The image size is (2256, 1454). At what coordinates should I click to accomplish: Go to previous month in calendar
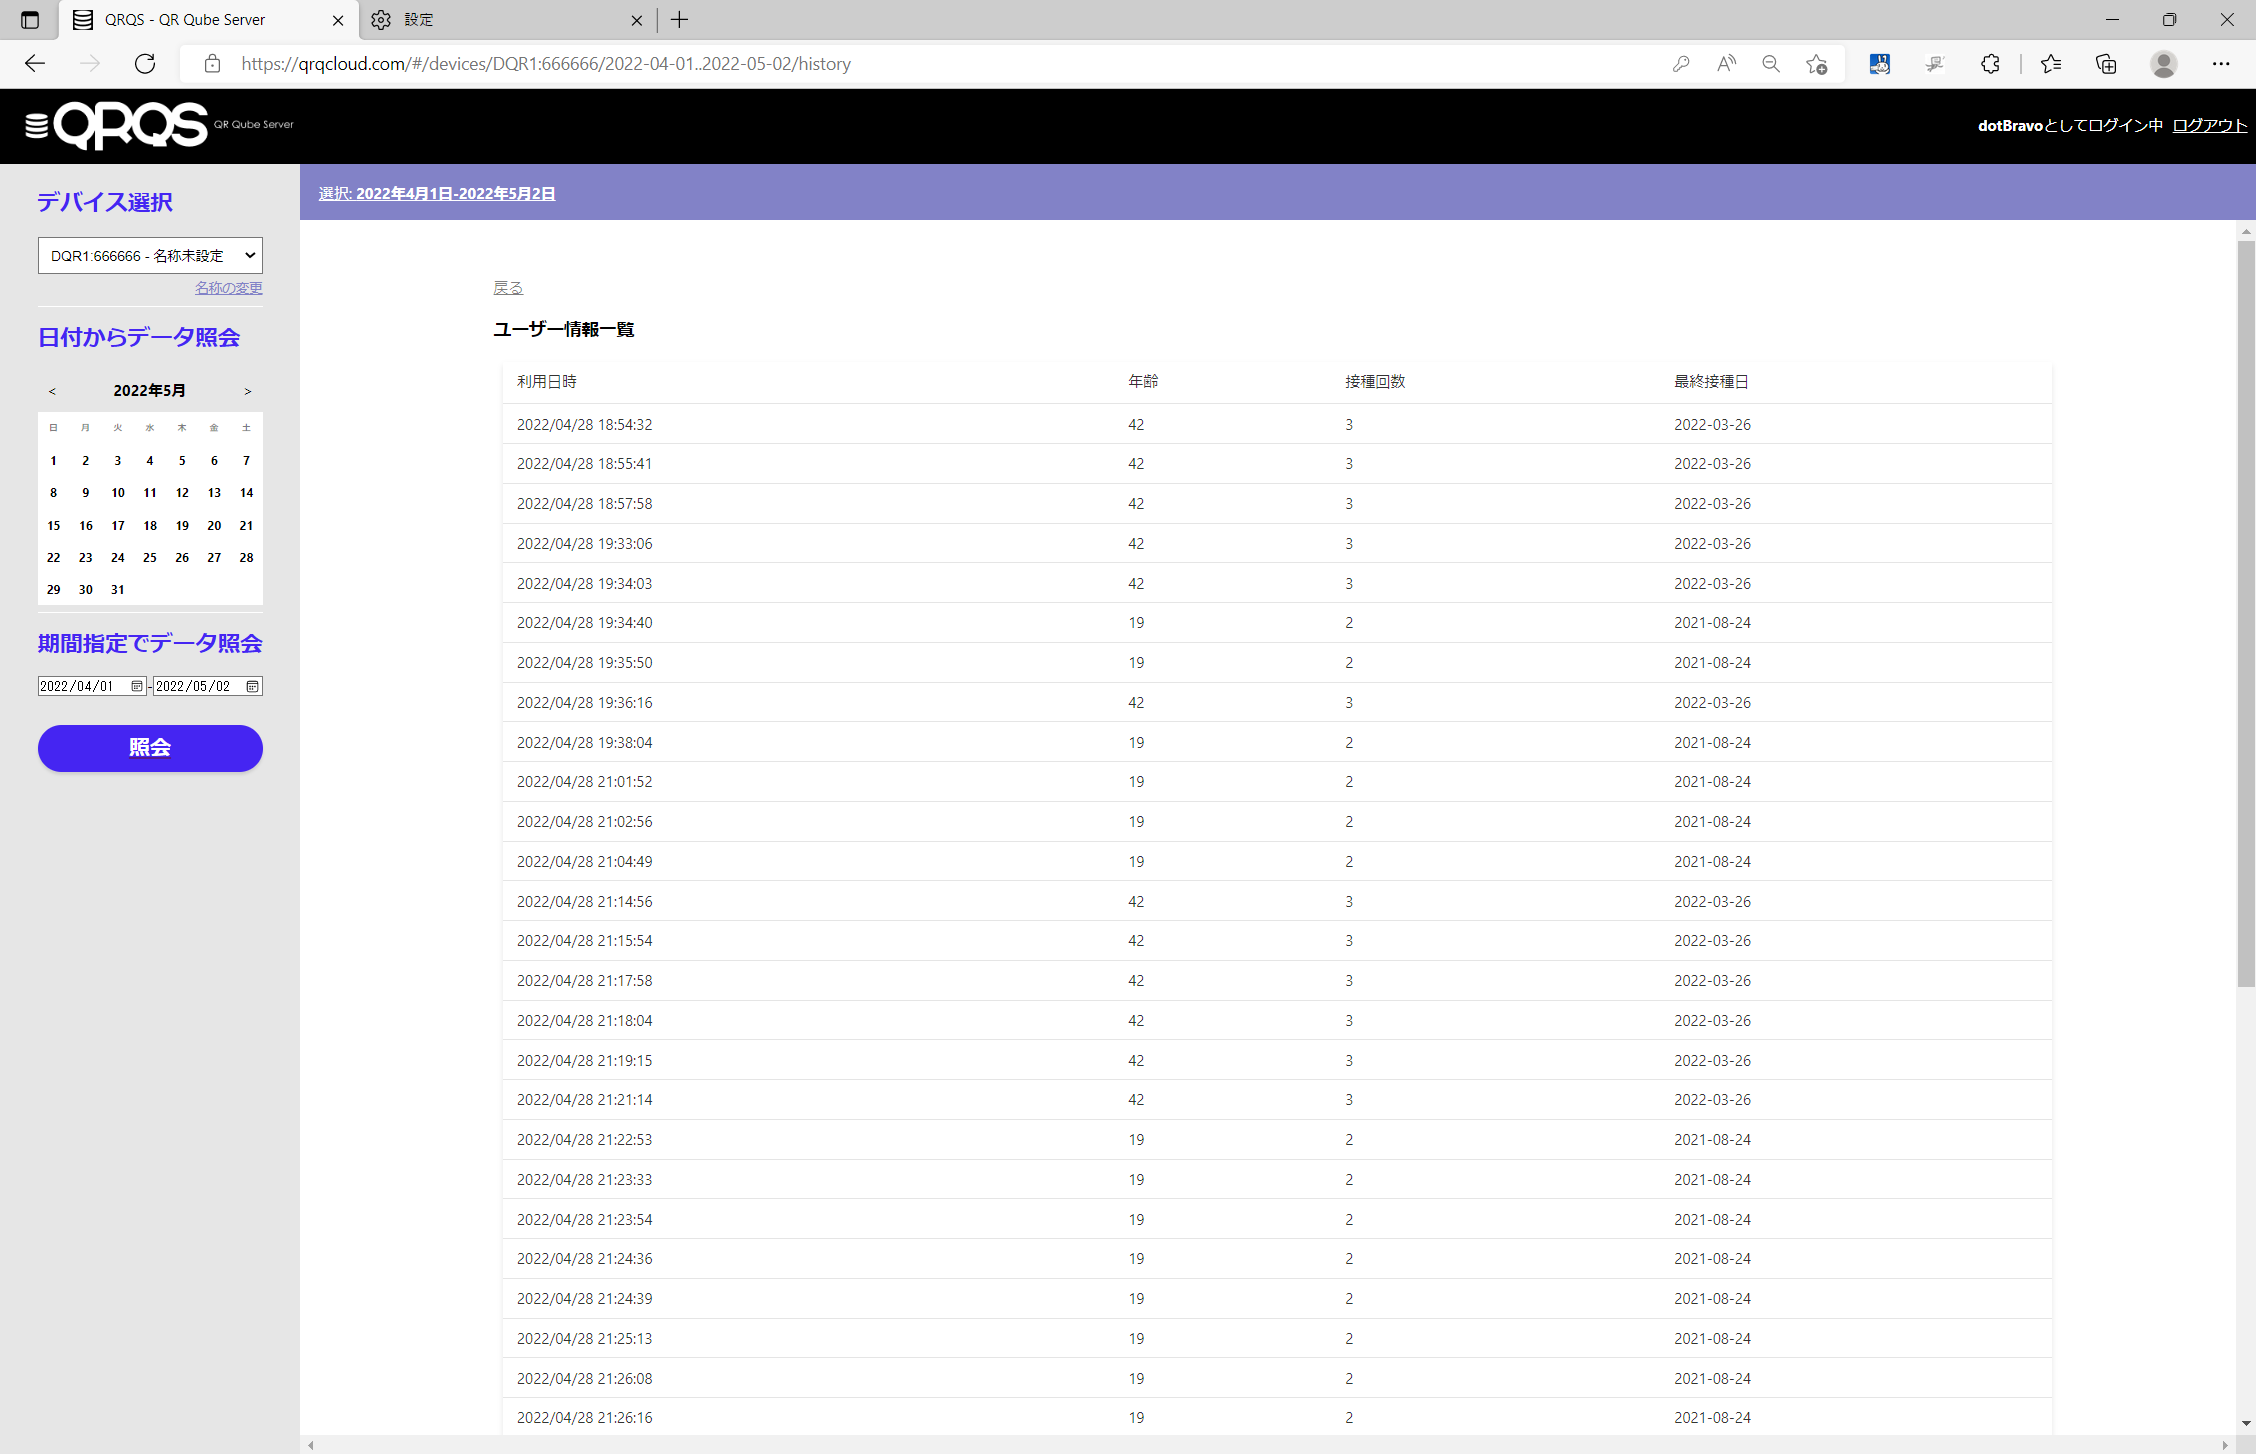(52, 391)
